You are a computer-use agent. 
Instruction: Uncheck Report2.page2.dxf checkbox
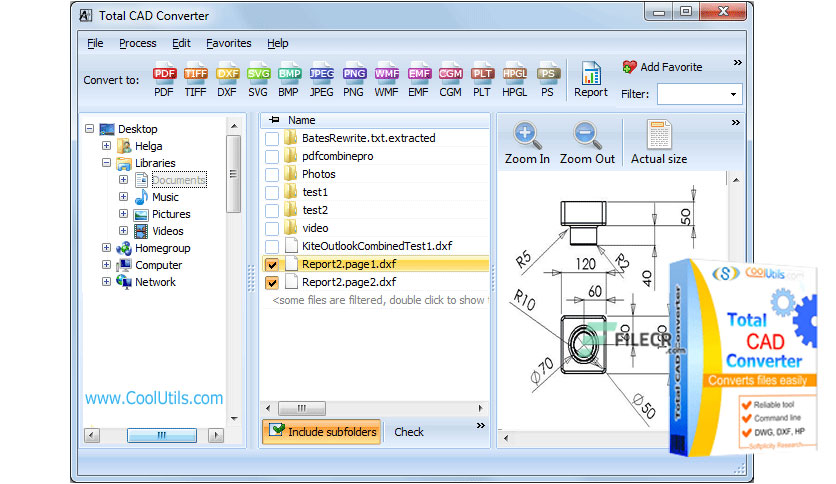pos(272,283)
